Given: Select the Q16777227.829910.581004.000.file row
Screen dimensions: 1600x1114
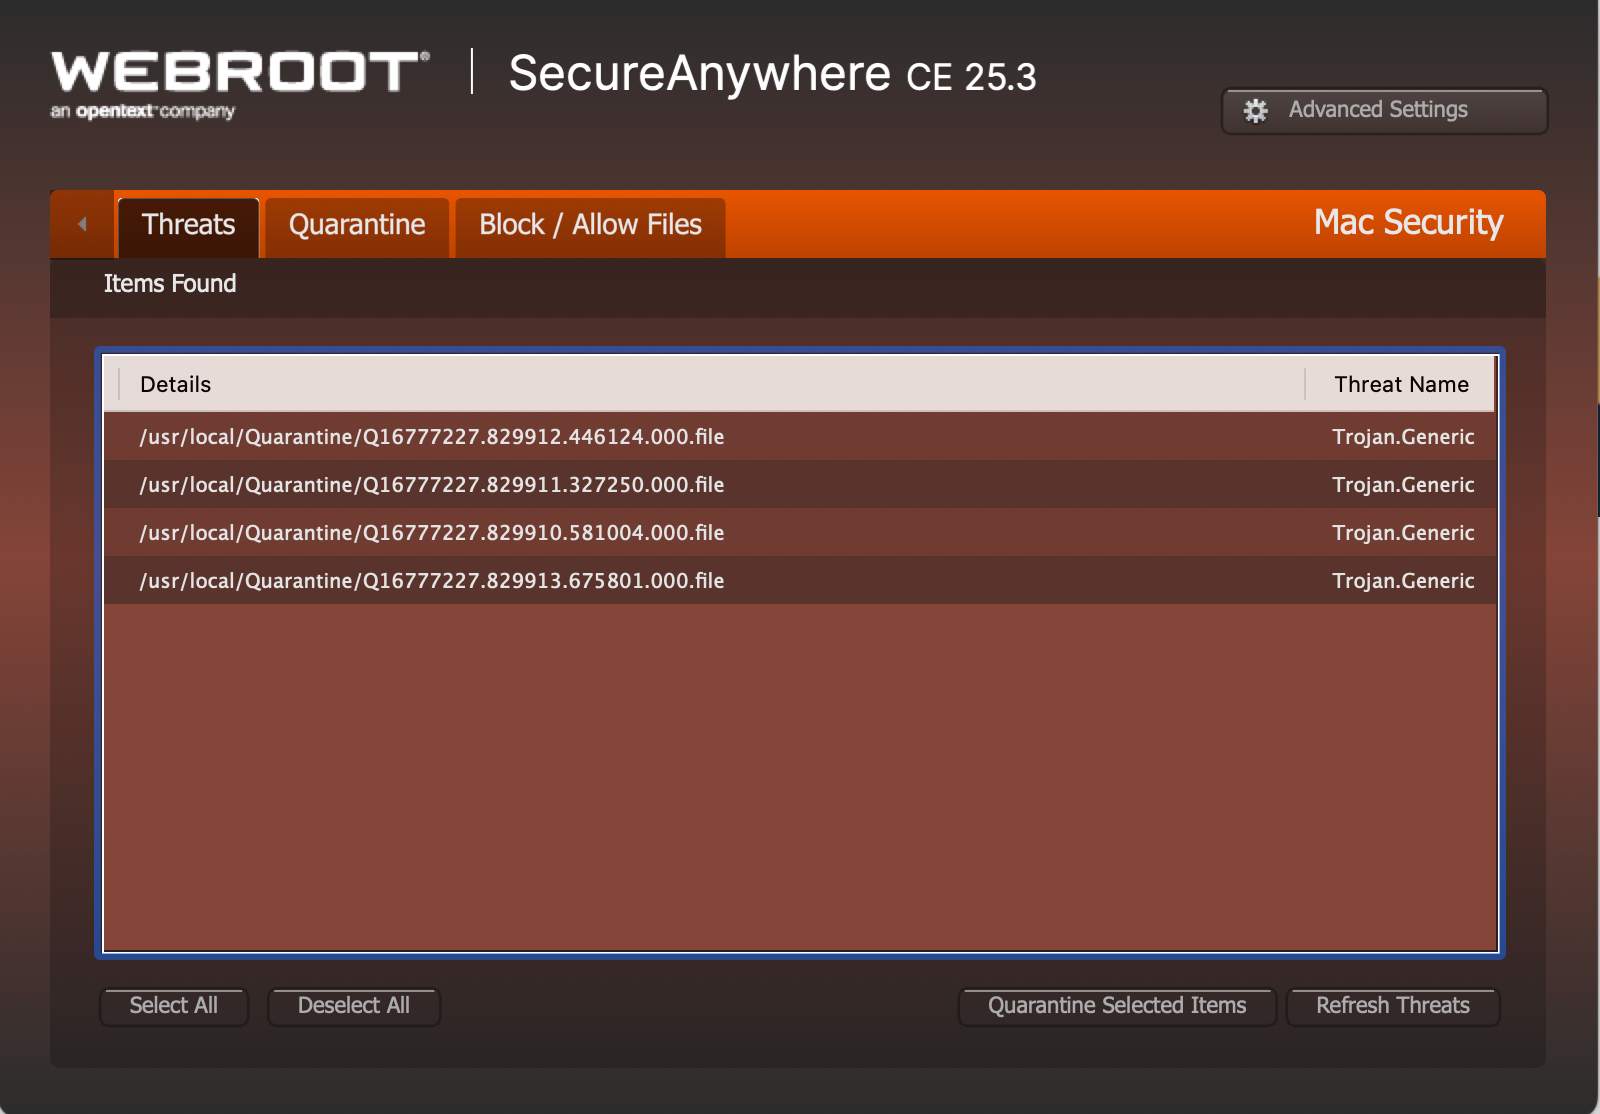Looking at the screenshot, I should (x=800, y=532).
